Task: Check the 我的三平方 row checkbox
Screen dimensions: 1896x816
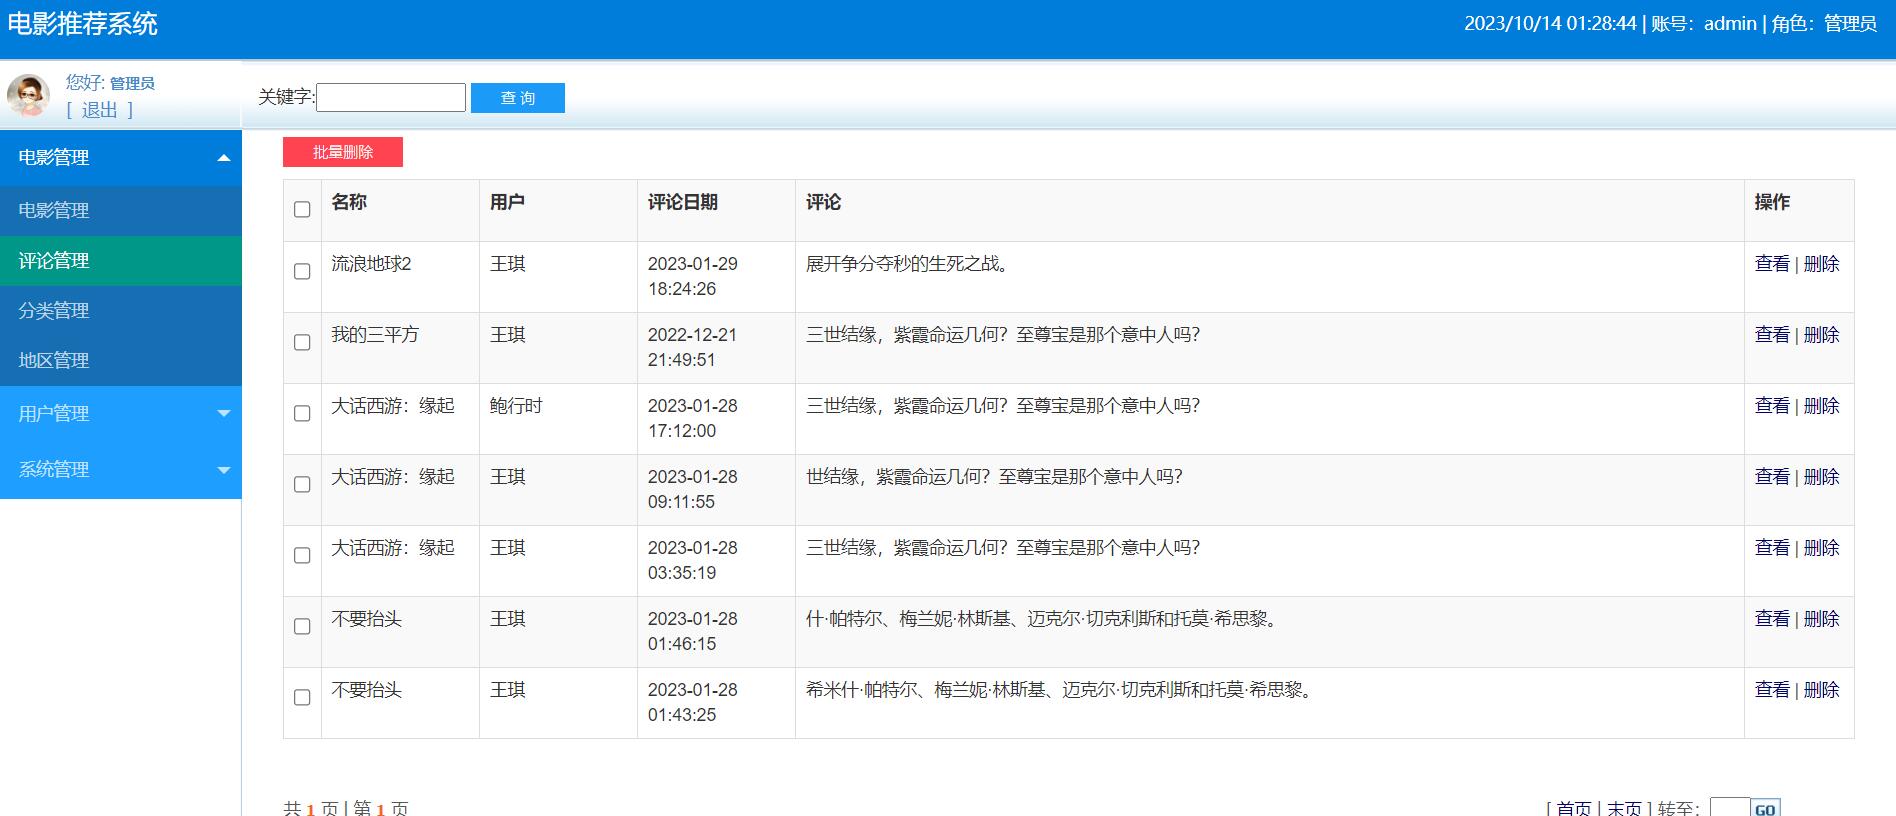Action: [x=302, y=342]
